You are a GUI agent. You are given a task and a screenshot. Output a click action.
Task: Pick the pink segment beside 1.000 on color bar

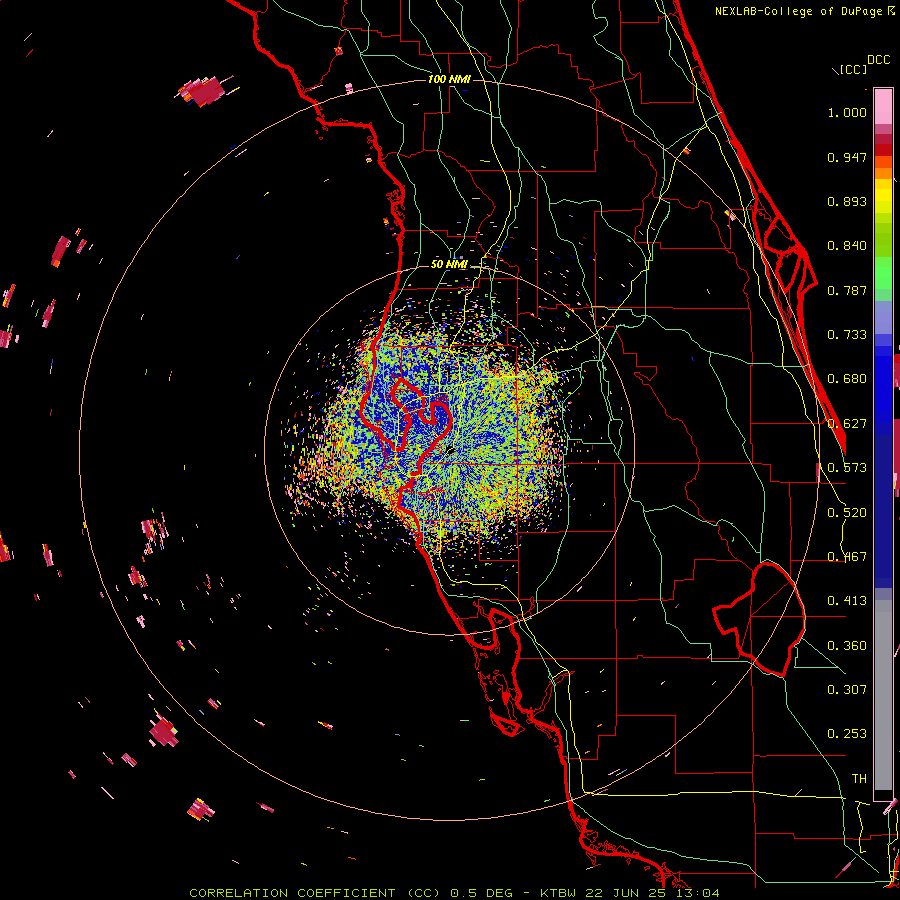[x=883, y=107]
